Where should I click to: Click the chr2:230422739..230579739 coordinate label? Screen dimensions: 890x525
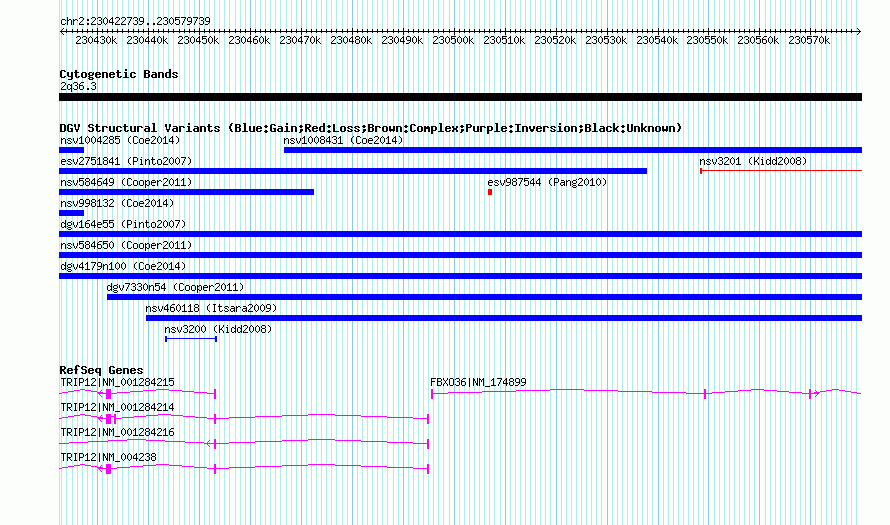tap(135, 21)
